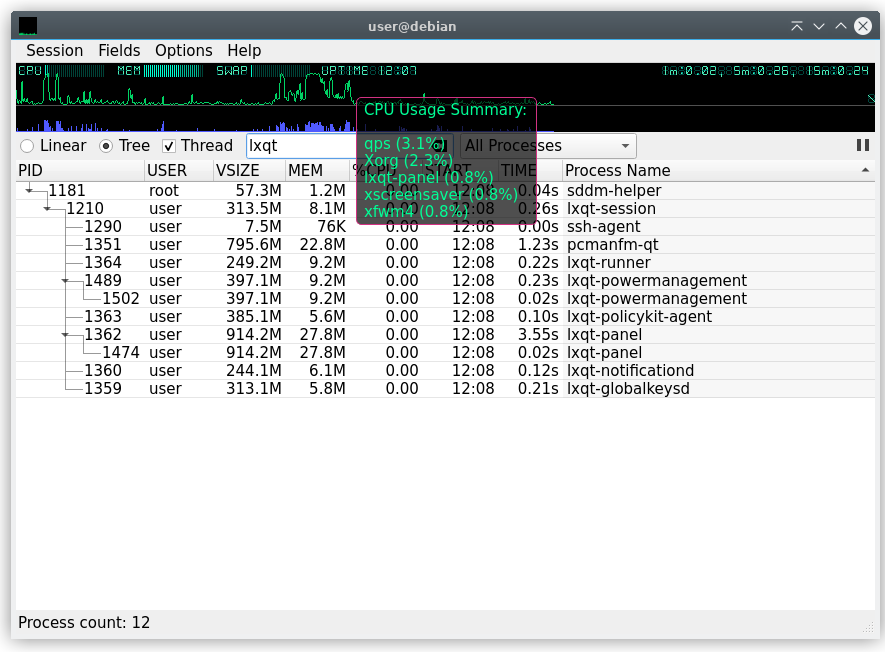Click the MEM usage bar in the status panel
Viewport: 885px width, 652px height.
[173, 71]
